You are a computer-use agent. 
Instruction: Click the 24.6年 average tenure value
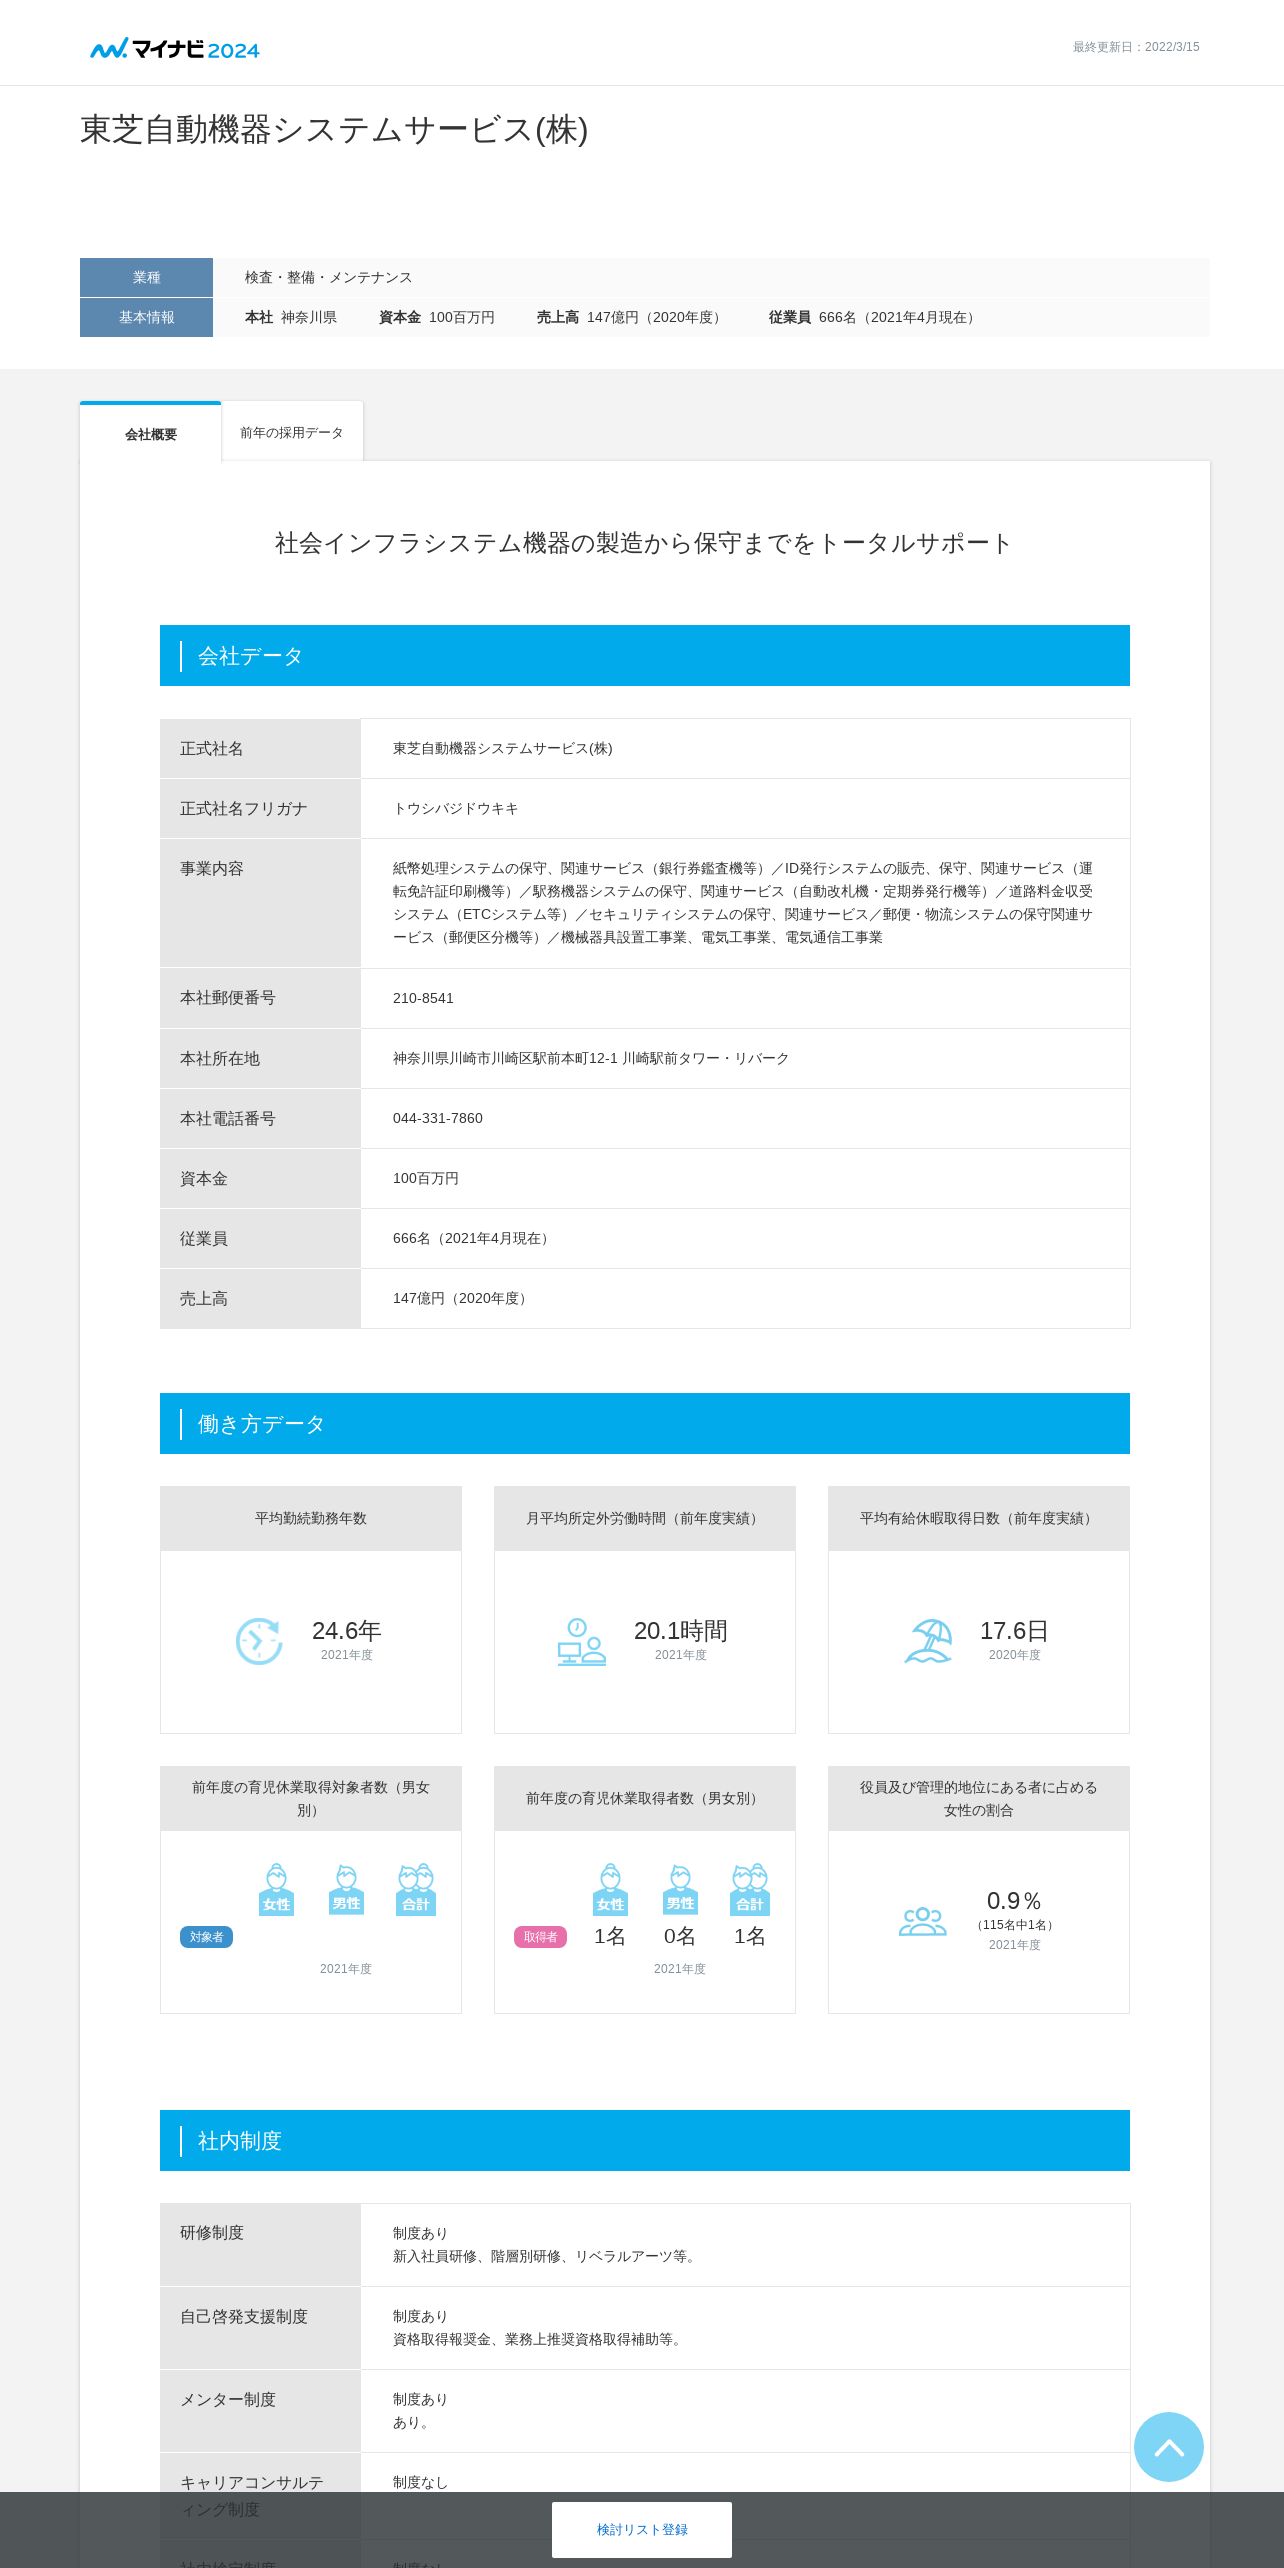(x=346, y=1631)
